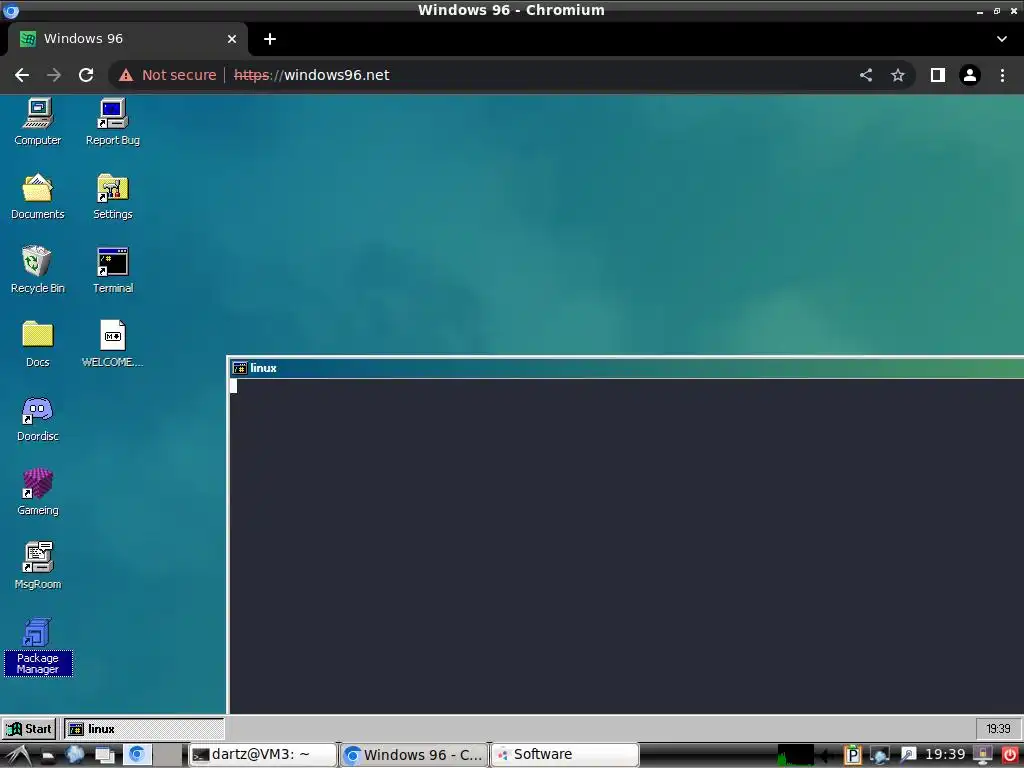Launch the Terminal desktop shortcut

112,270
